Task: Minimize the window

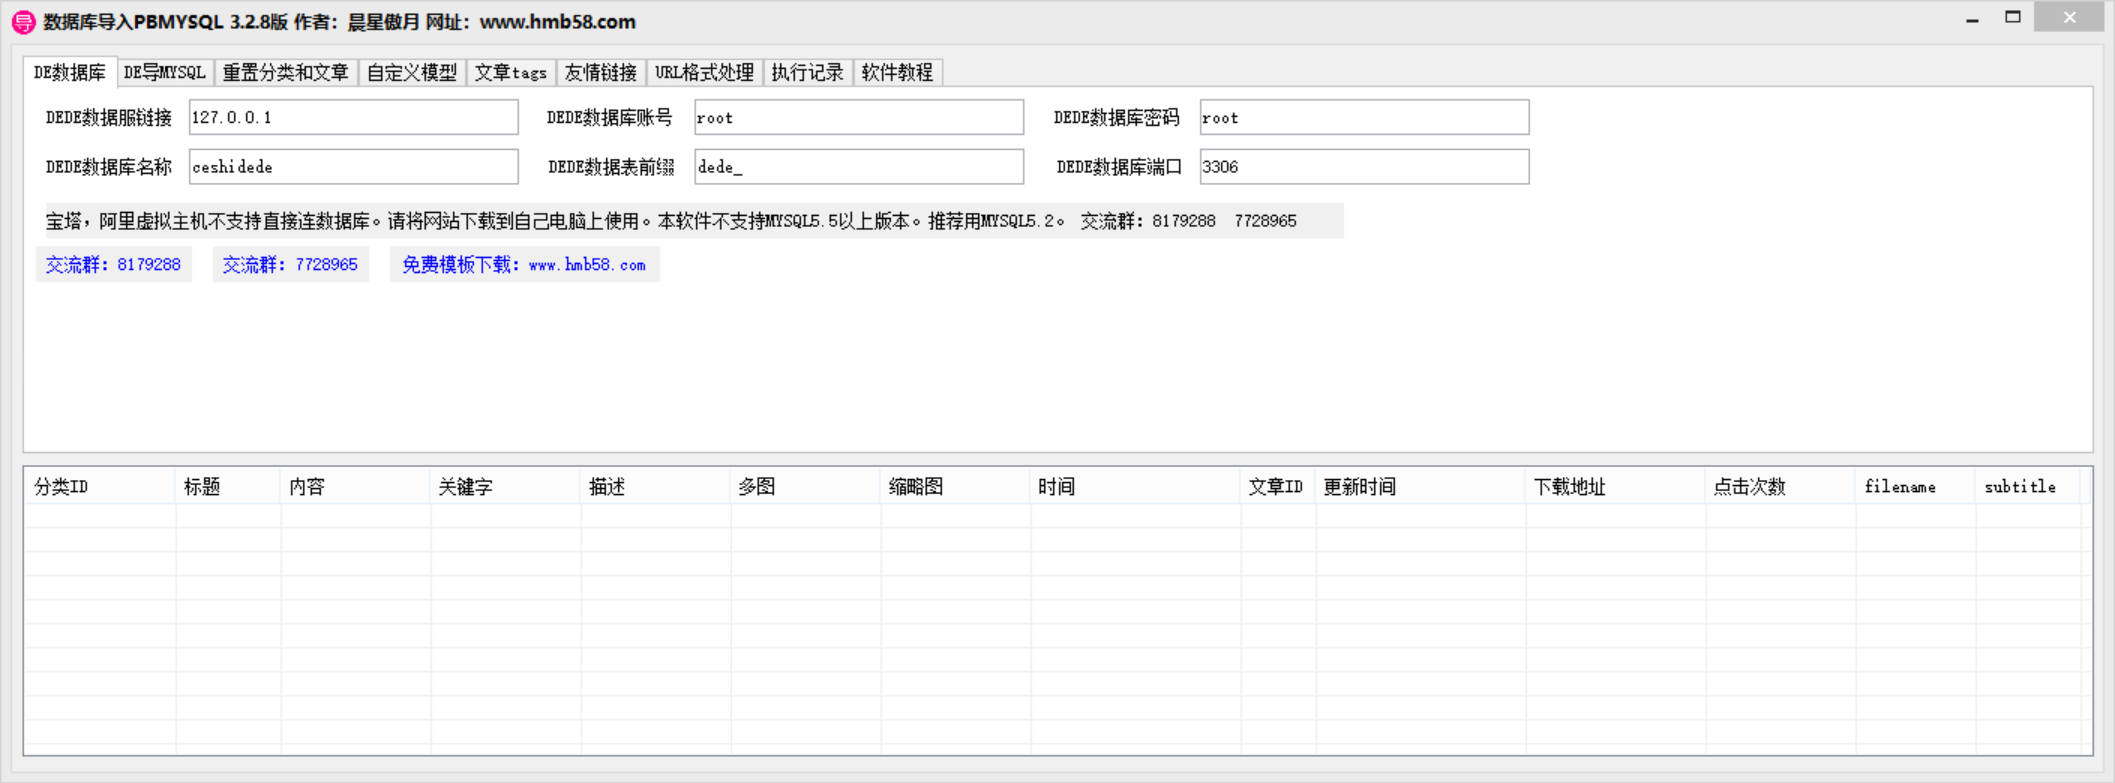Action: [x=1972, y=18]
